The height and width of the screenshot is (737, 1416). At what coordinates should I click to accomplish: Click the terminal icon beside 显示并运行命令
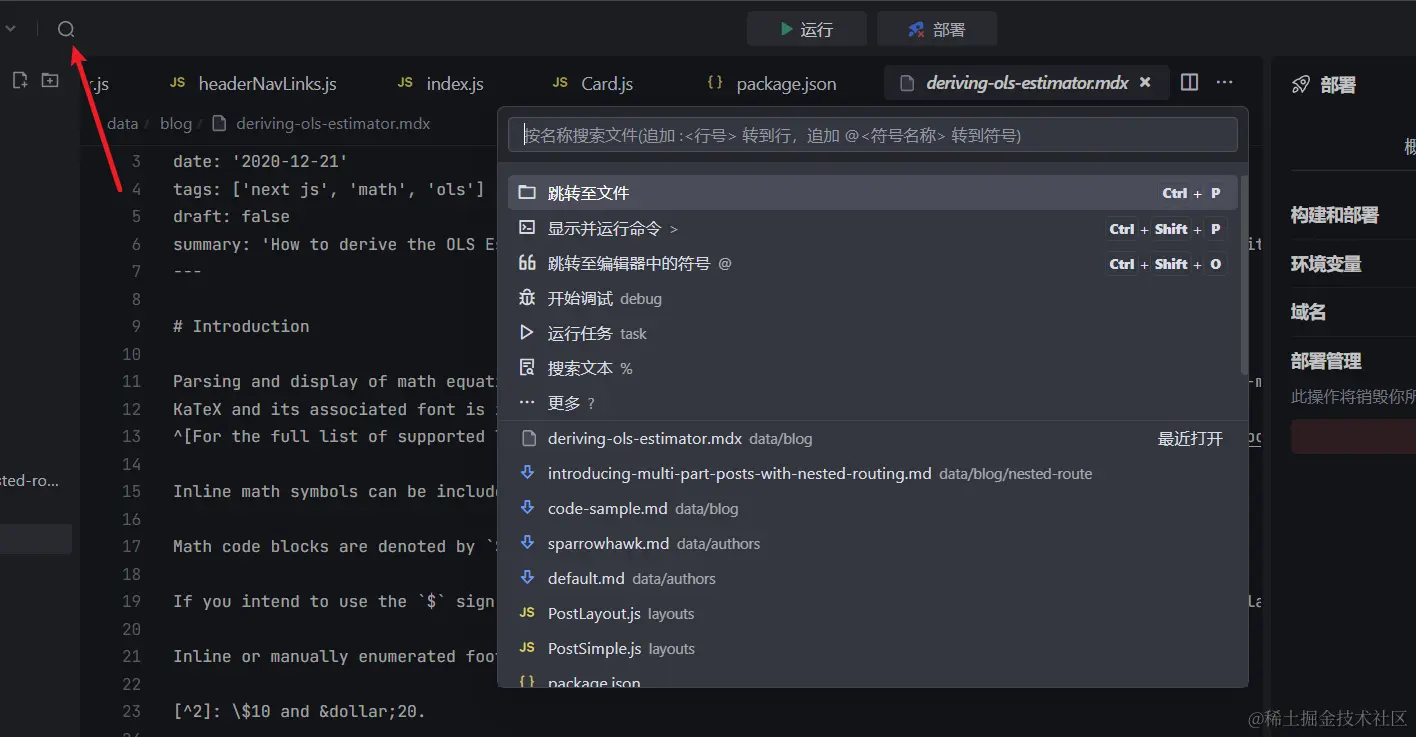[x=527, y=227]
